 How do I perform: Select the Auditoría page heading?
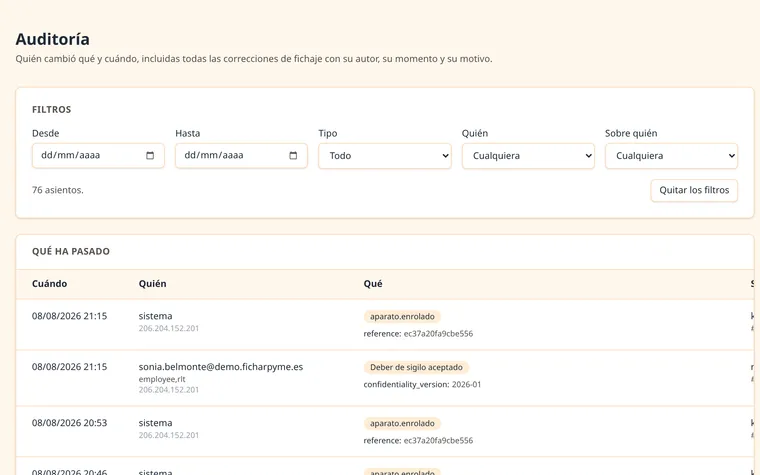(52, 39)
